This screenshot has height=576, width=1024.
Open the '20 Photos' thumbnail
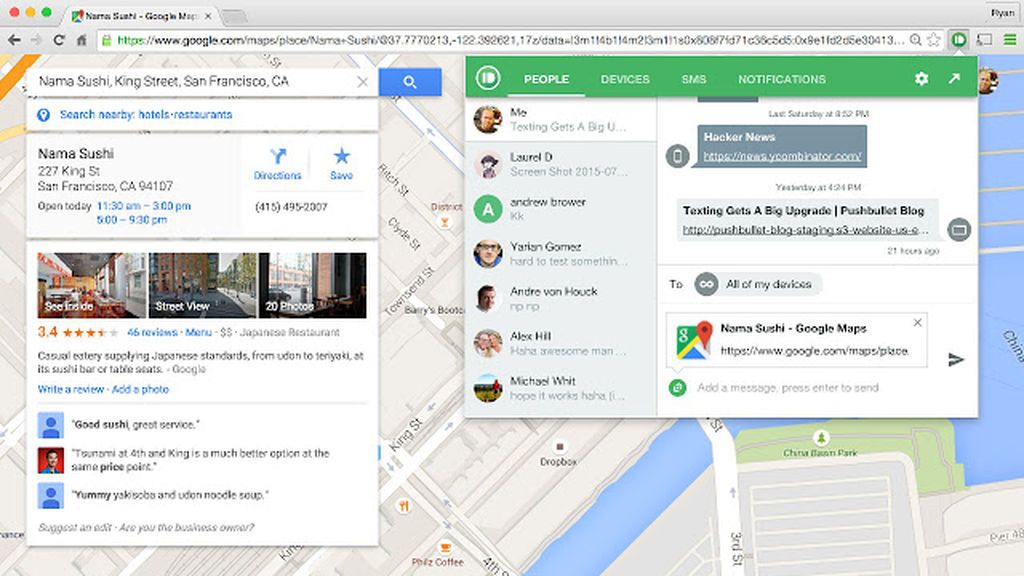(x=313, y=285)
